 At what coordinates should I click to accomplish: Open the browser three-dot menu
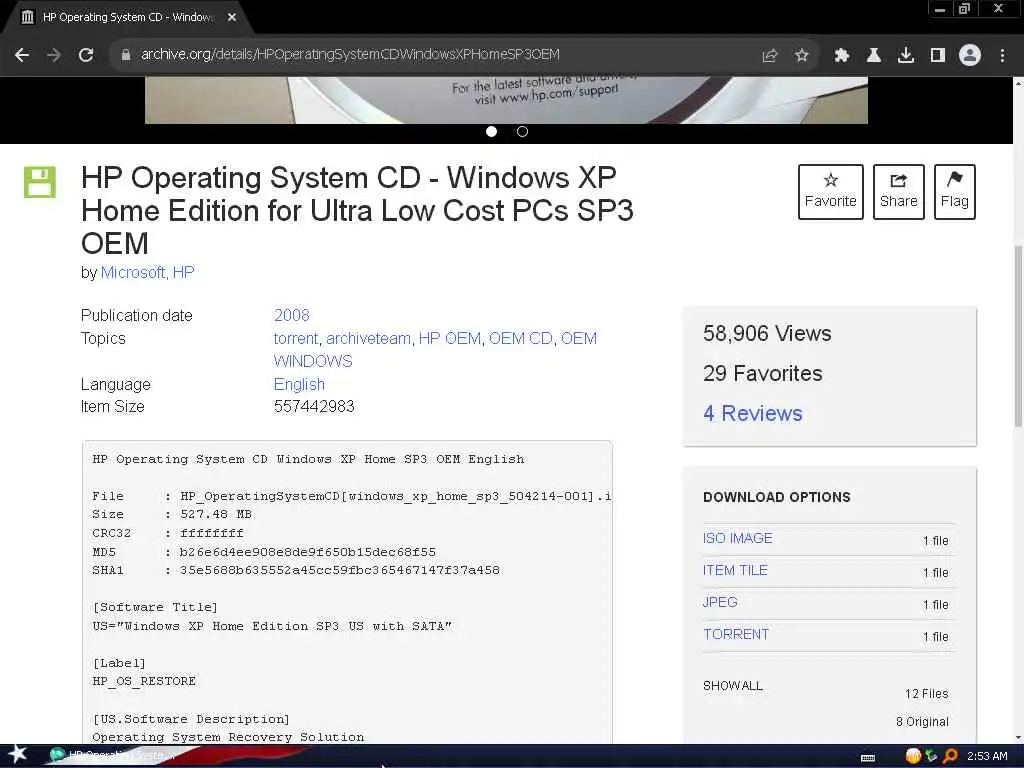(x=1002, y=56)
